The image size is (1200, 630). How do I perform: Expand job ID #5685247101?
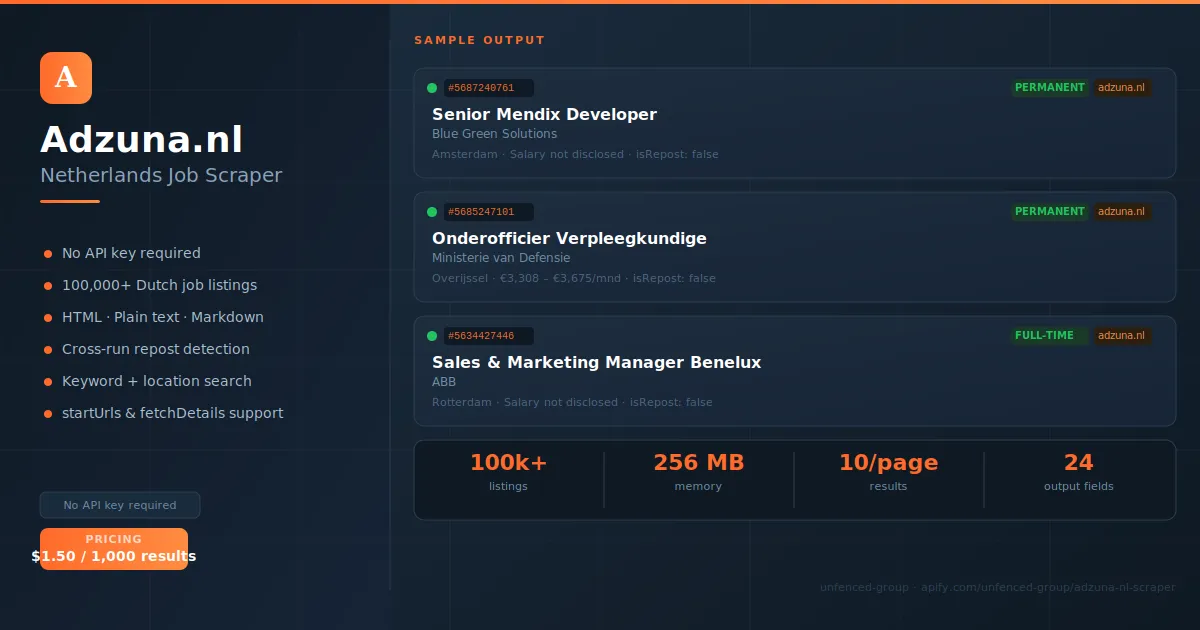pos(489,211)
